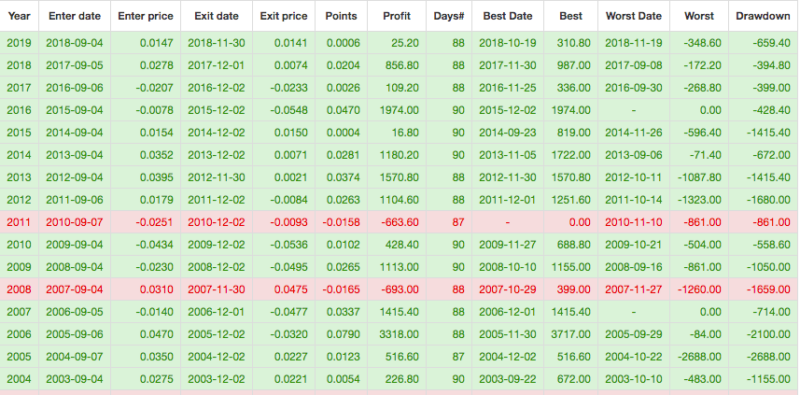Click points value 0.0790
The width and height of the screenshot is (800, 395).
coord(343,335)
